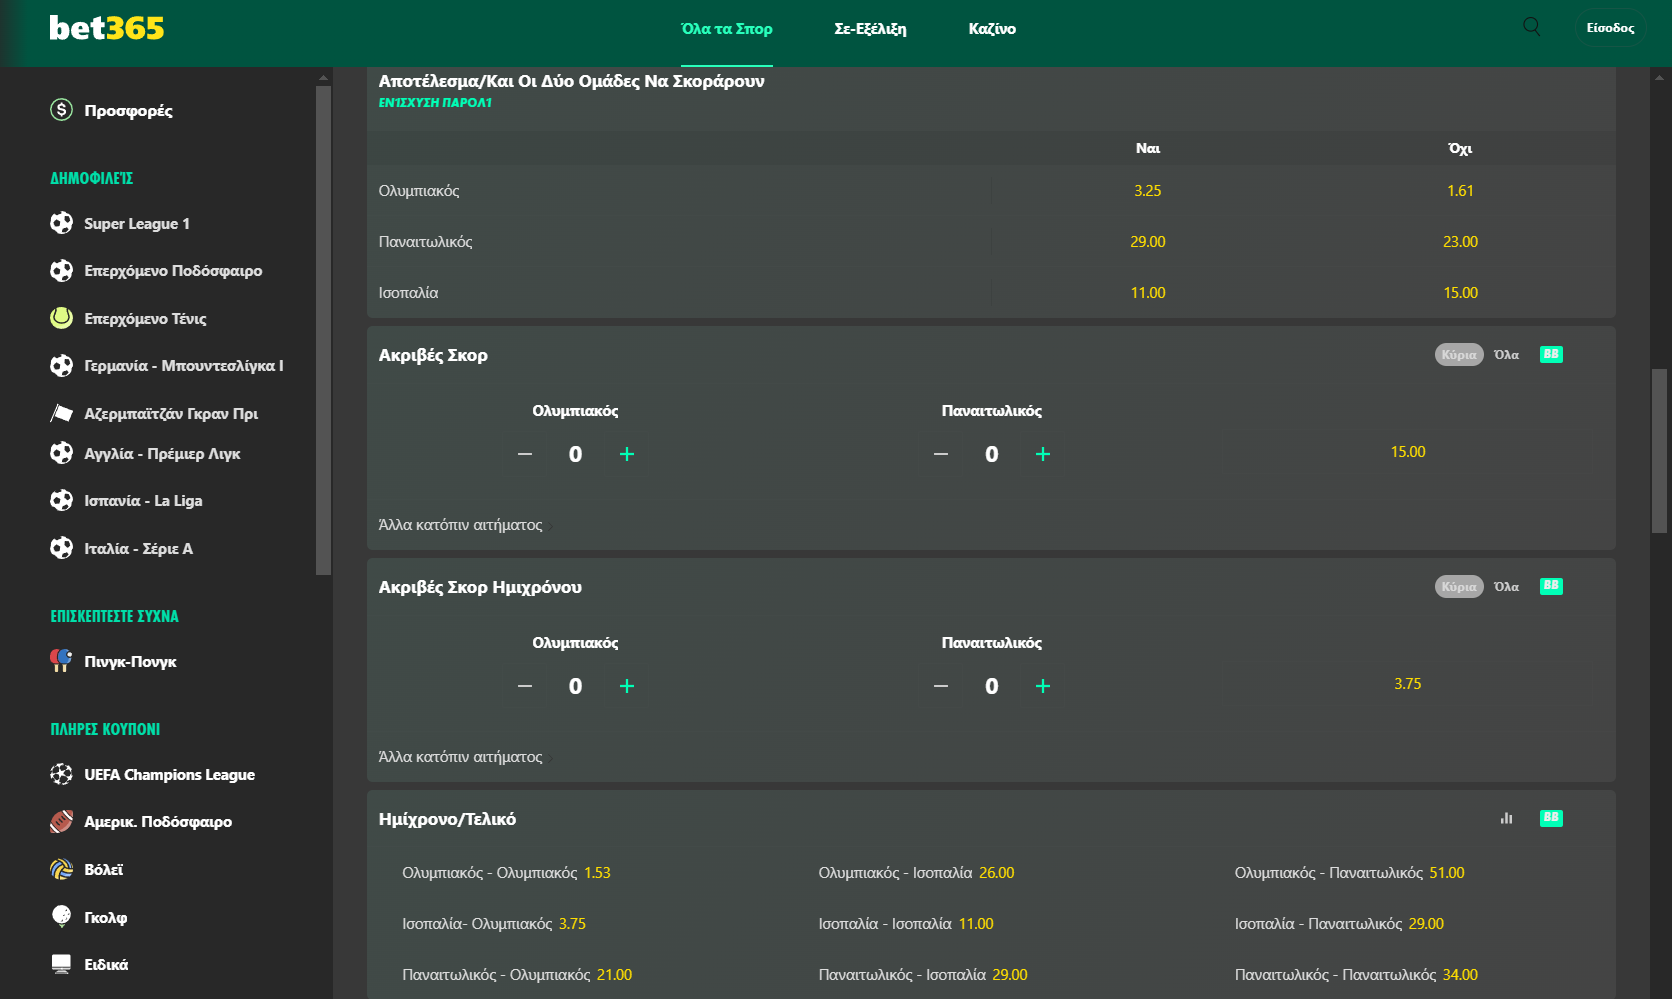Select Παναιτωλικός - Παναιτωλικός 34.00
Screen dimensions: 1672x999
click(1356, 975)
